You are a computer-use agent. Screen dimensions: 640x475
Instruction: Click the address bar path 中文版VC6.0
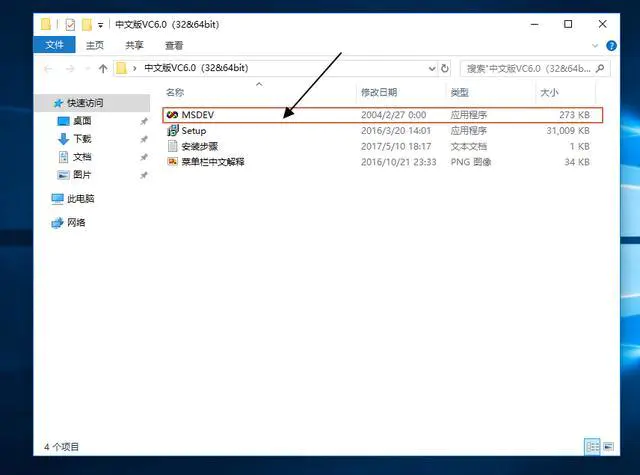point(196,68)
